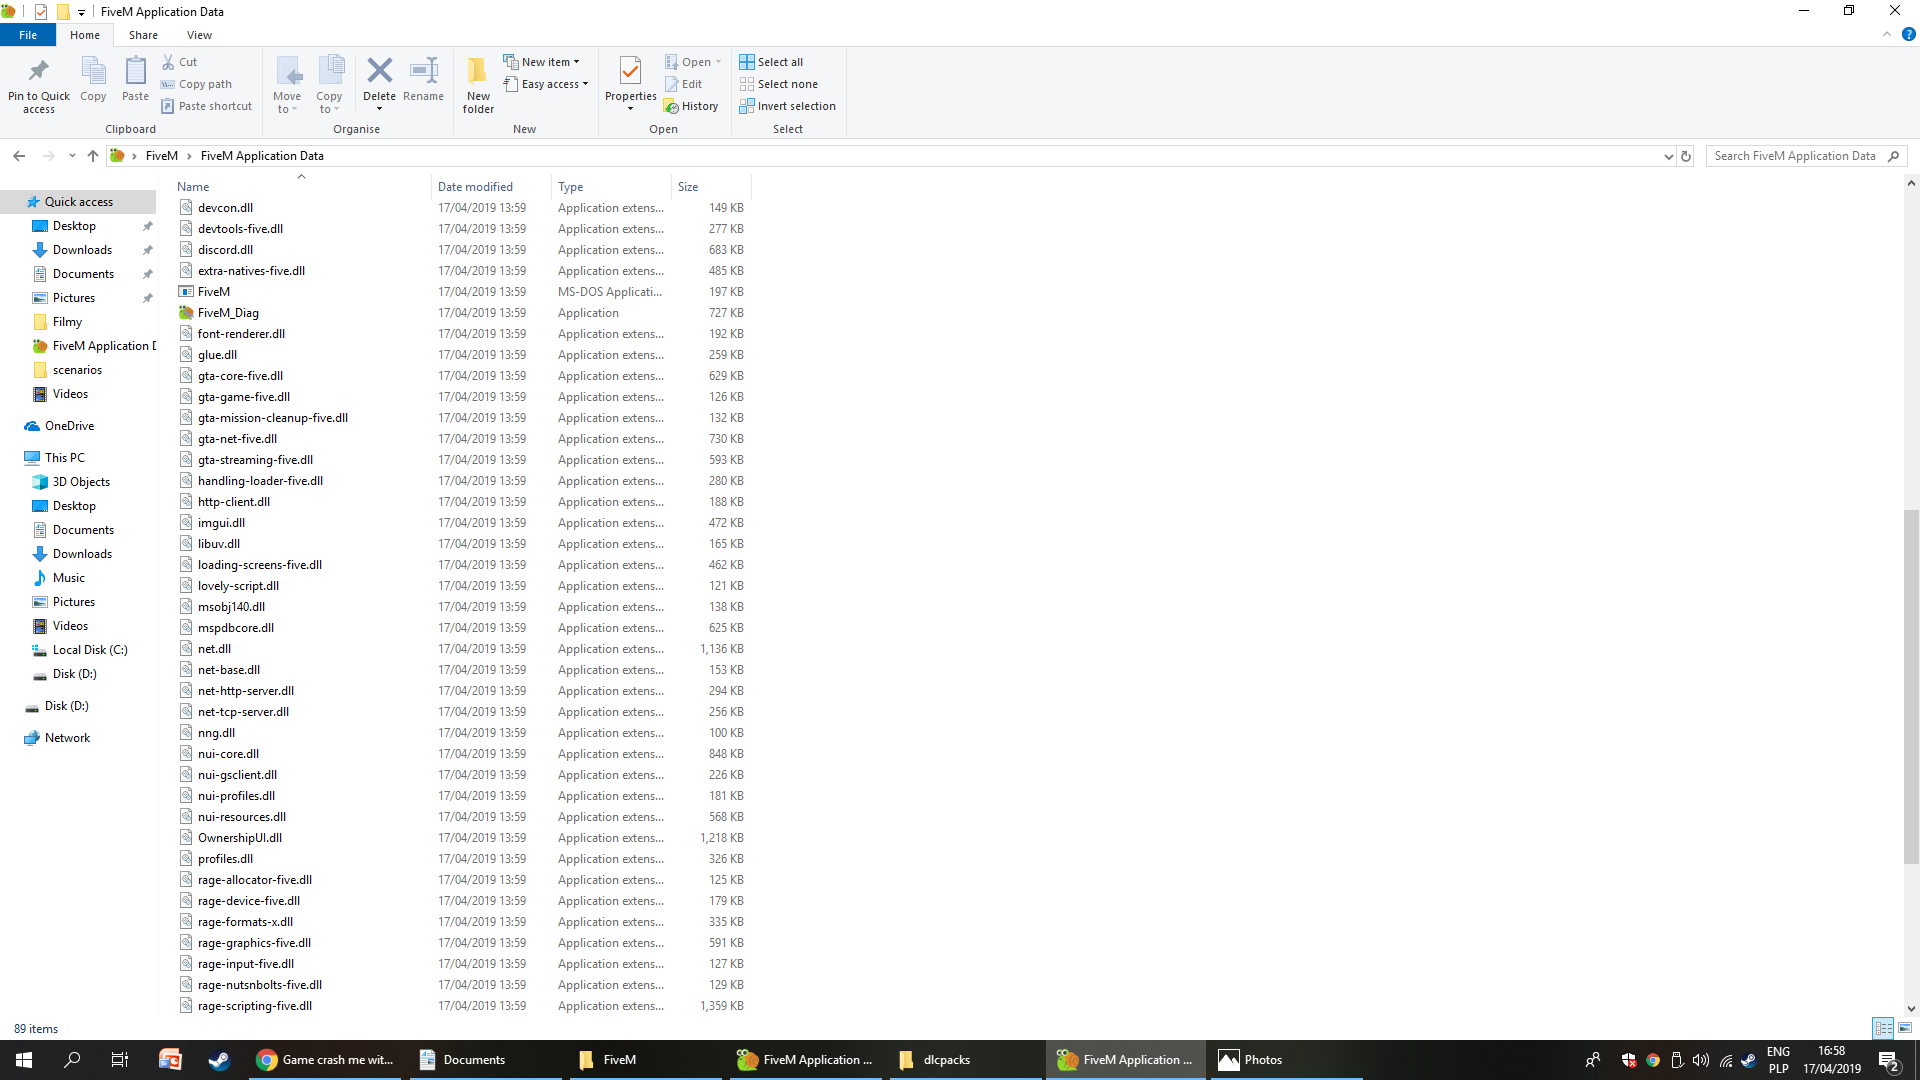This screenshot has height=1080, width=1920.
Task: Click Copy path button
Action: pyautogui.click(x=196, y=84)
